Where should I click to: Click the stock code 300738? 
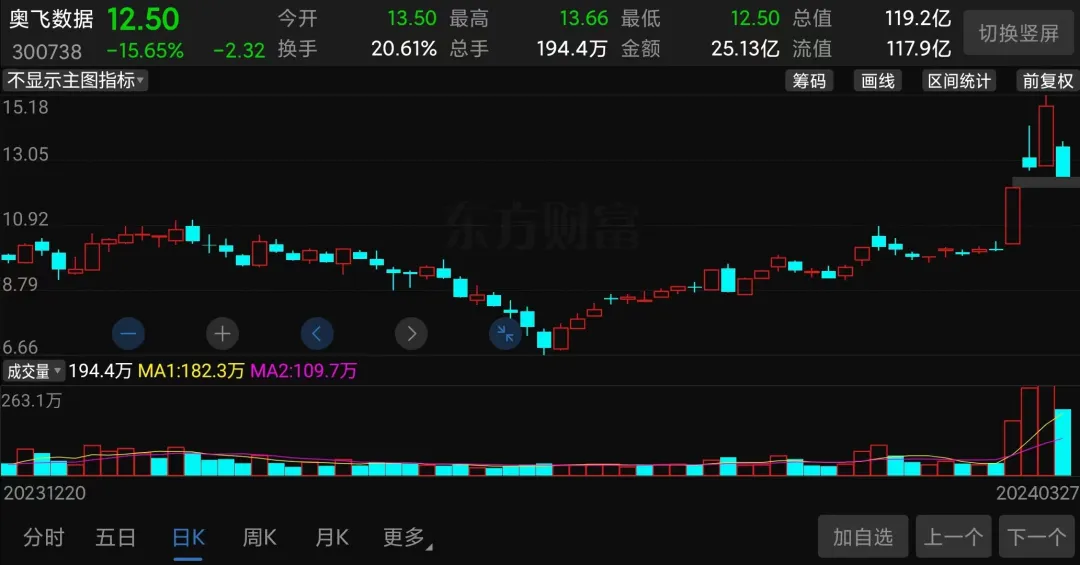pos(47,51)
